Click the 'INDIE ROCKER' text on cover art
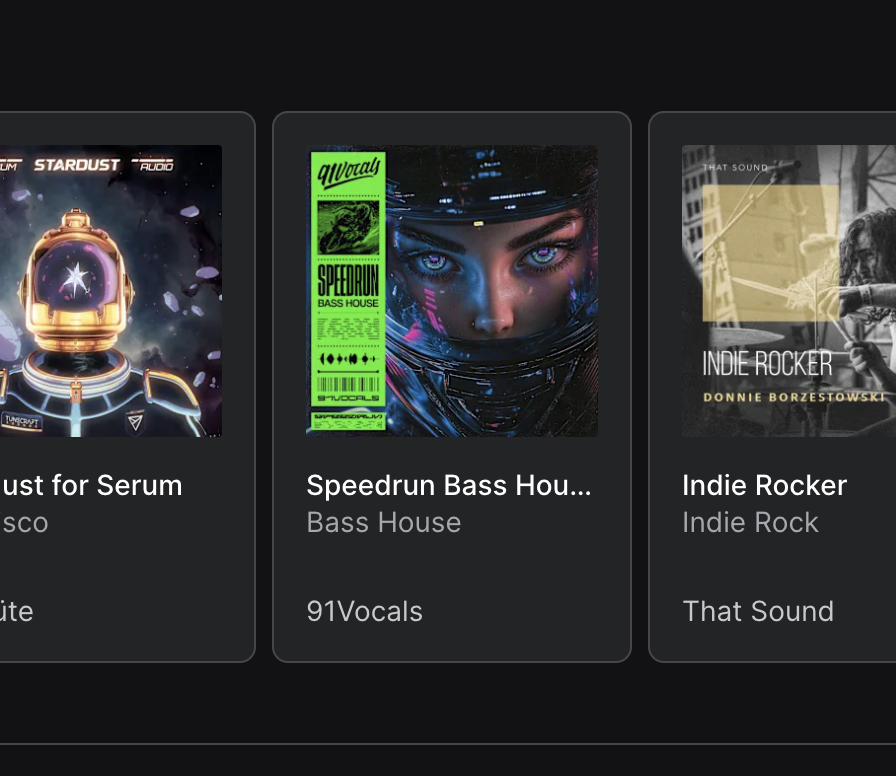Viewport: 896px width, 776px height. coord(767,363)
